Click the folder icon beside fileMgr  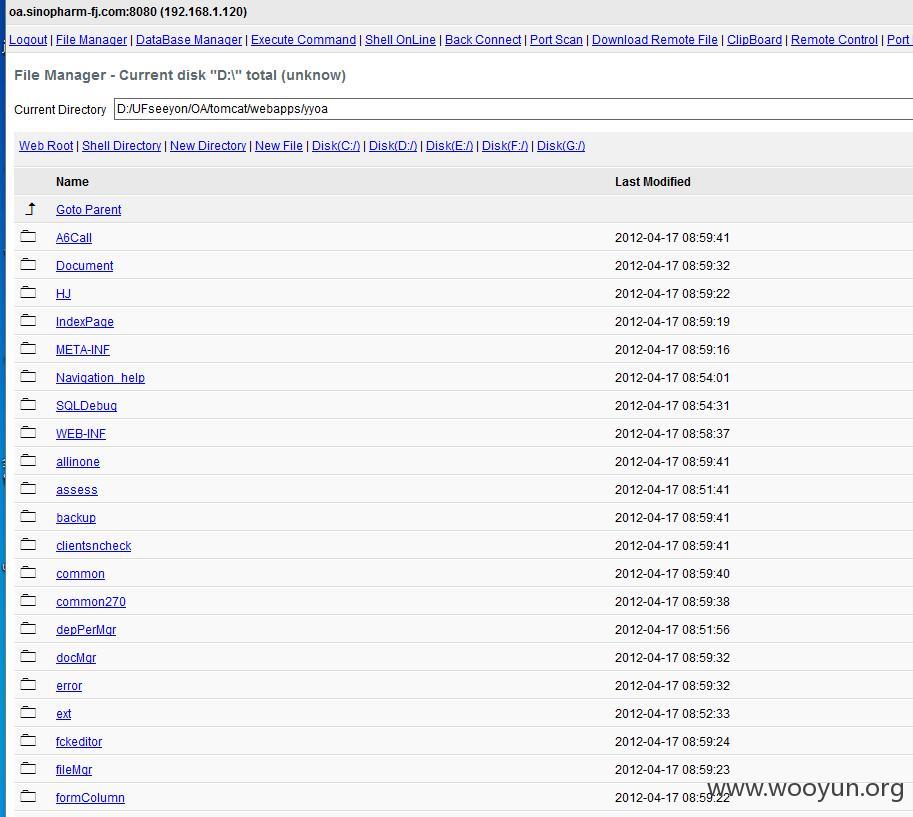tap(28, 768)
